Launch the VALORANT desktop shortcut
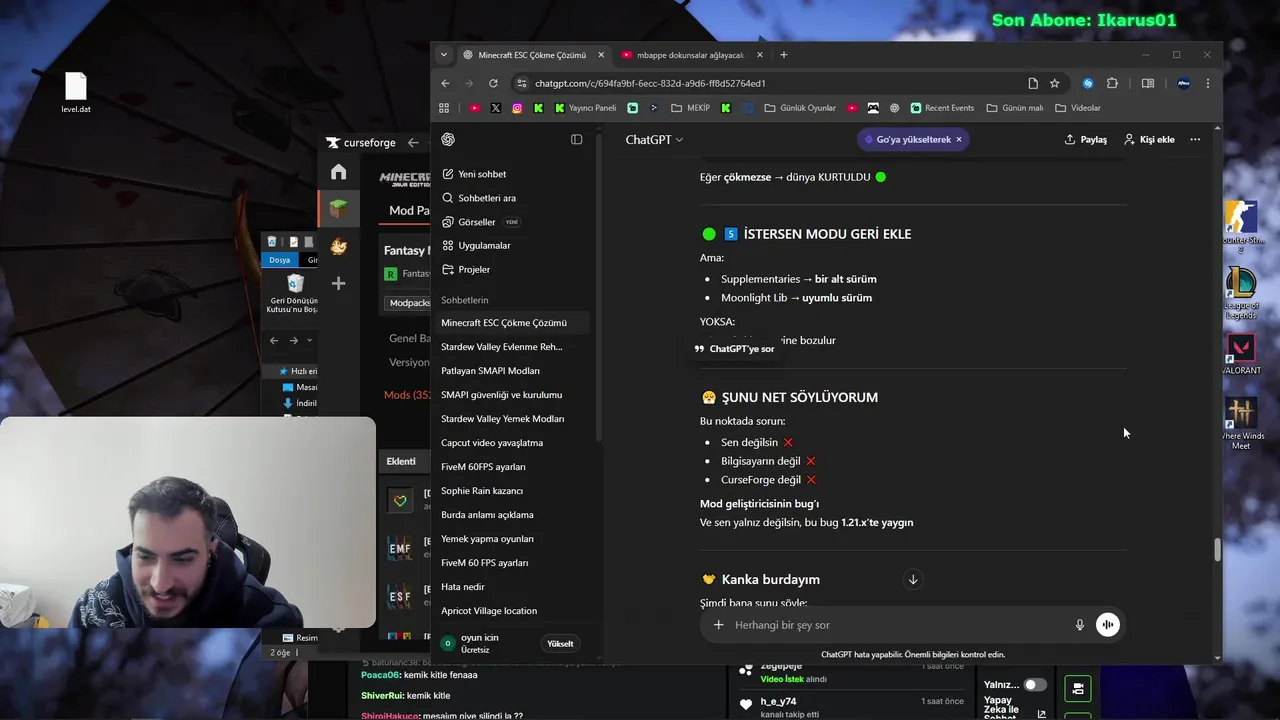Image resolution: width=1280 pixels, height=720 pixels. coord(1241,354)
